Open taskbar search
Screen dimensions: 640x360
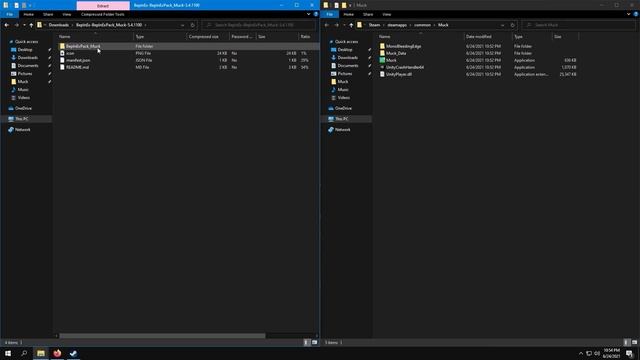pos(24,353)
